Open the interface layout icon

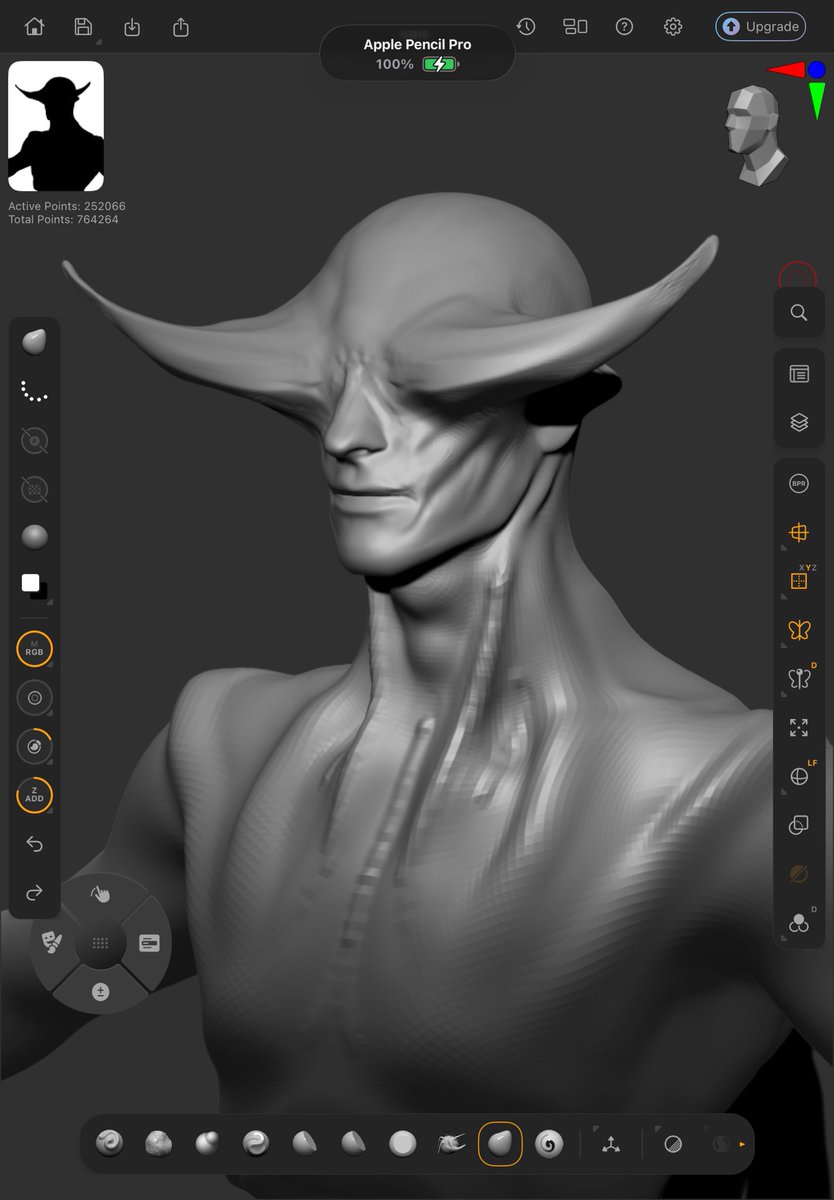tap(575, 27)
